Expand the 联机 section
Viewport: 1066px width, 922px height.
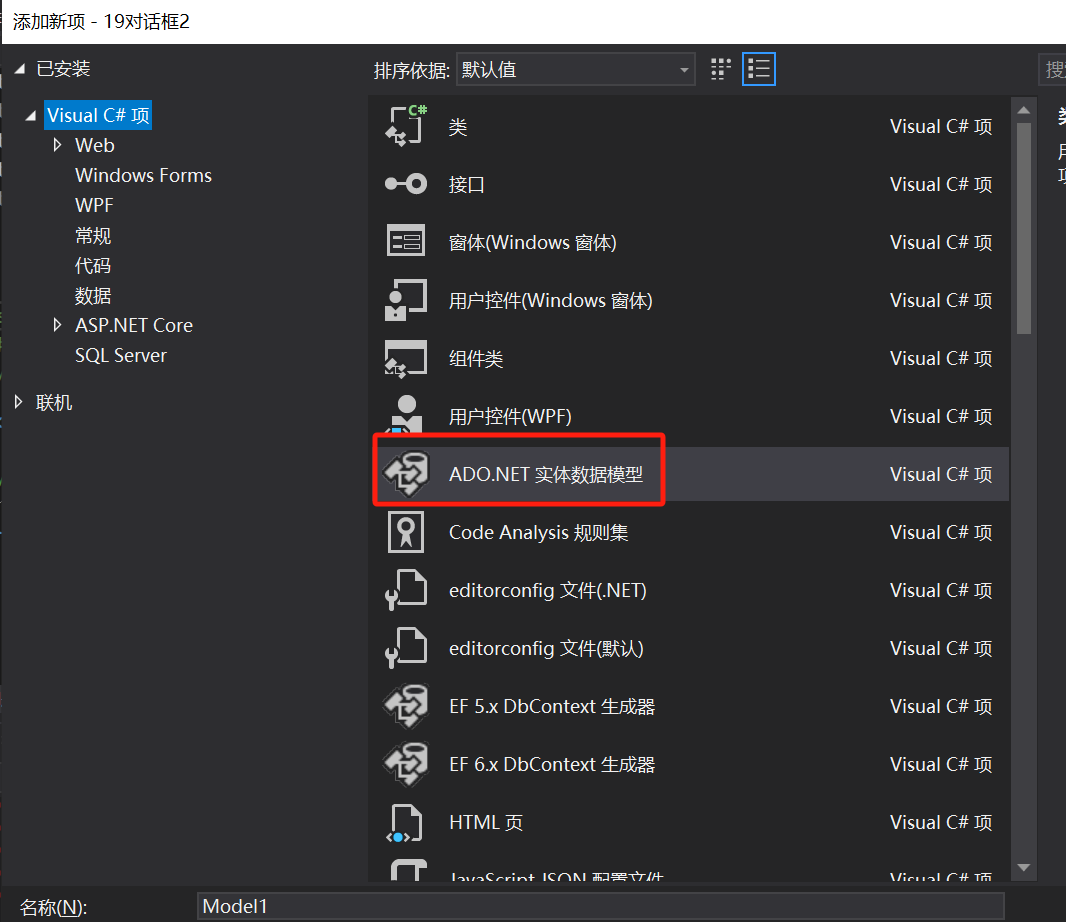[x=18, y=402]
